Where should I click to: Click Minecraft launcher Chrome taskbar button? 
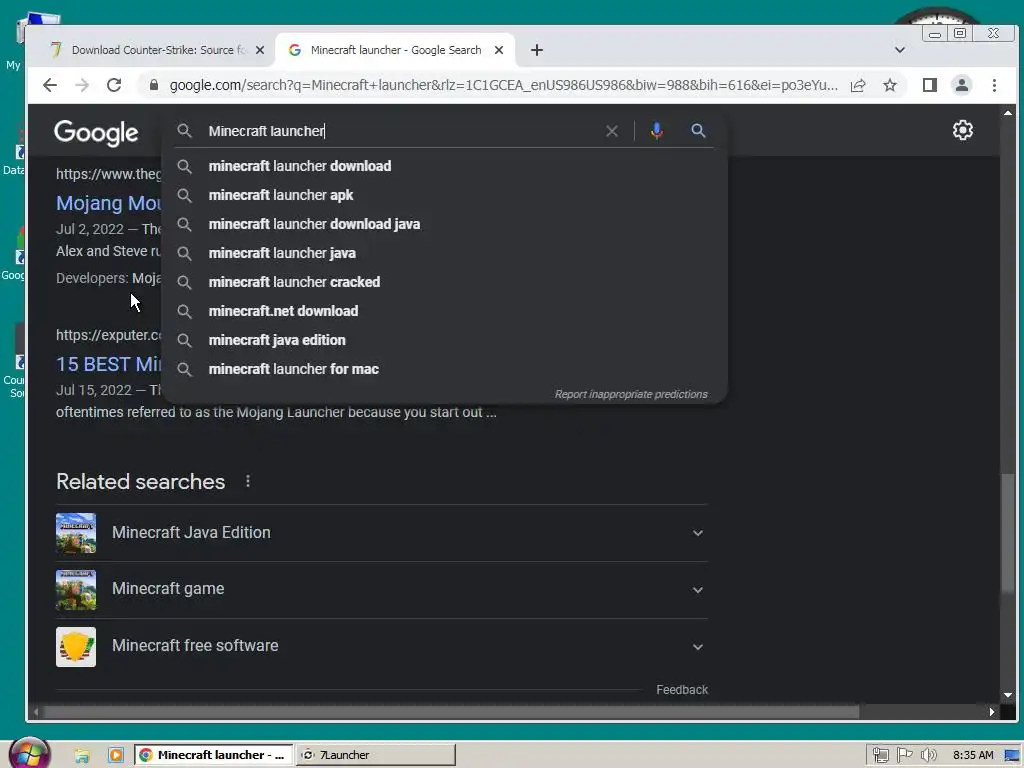[x=214, y=755]
